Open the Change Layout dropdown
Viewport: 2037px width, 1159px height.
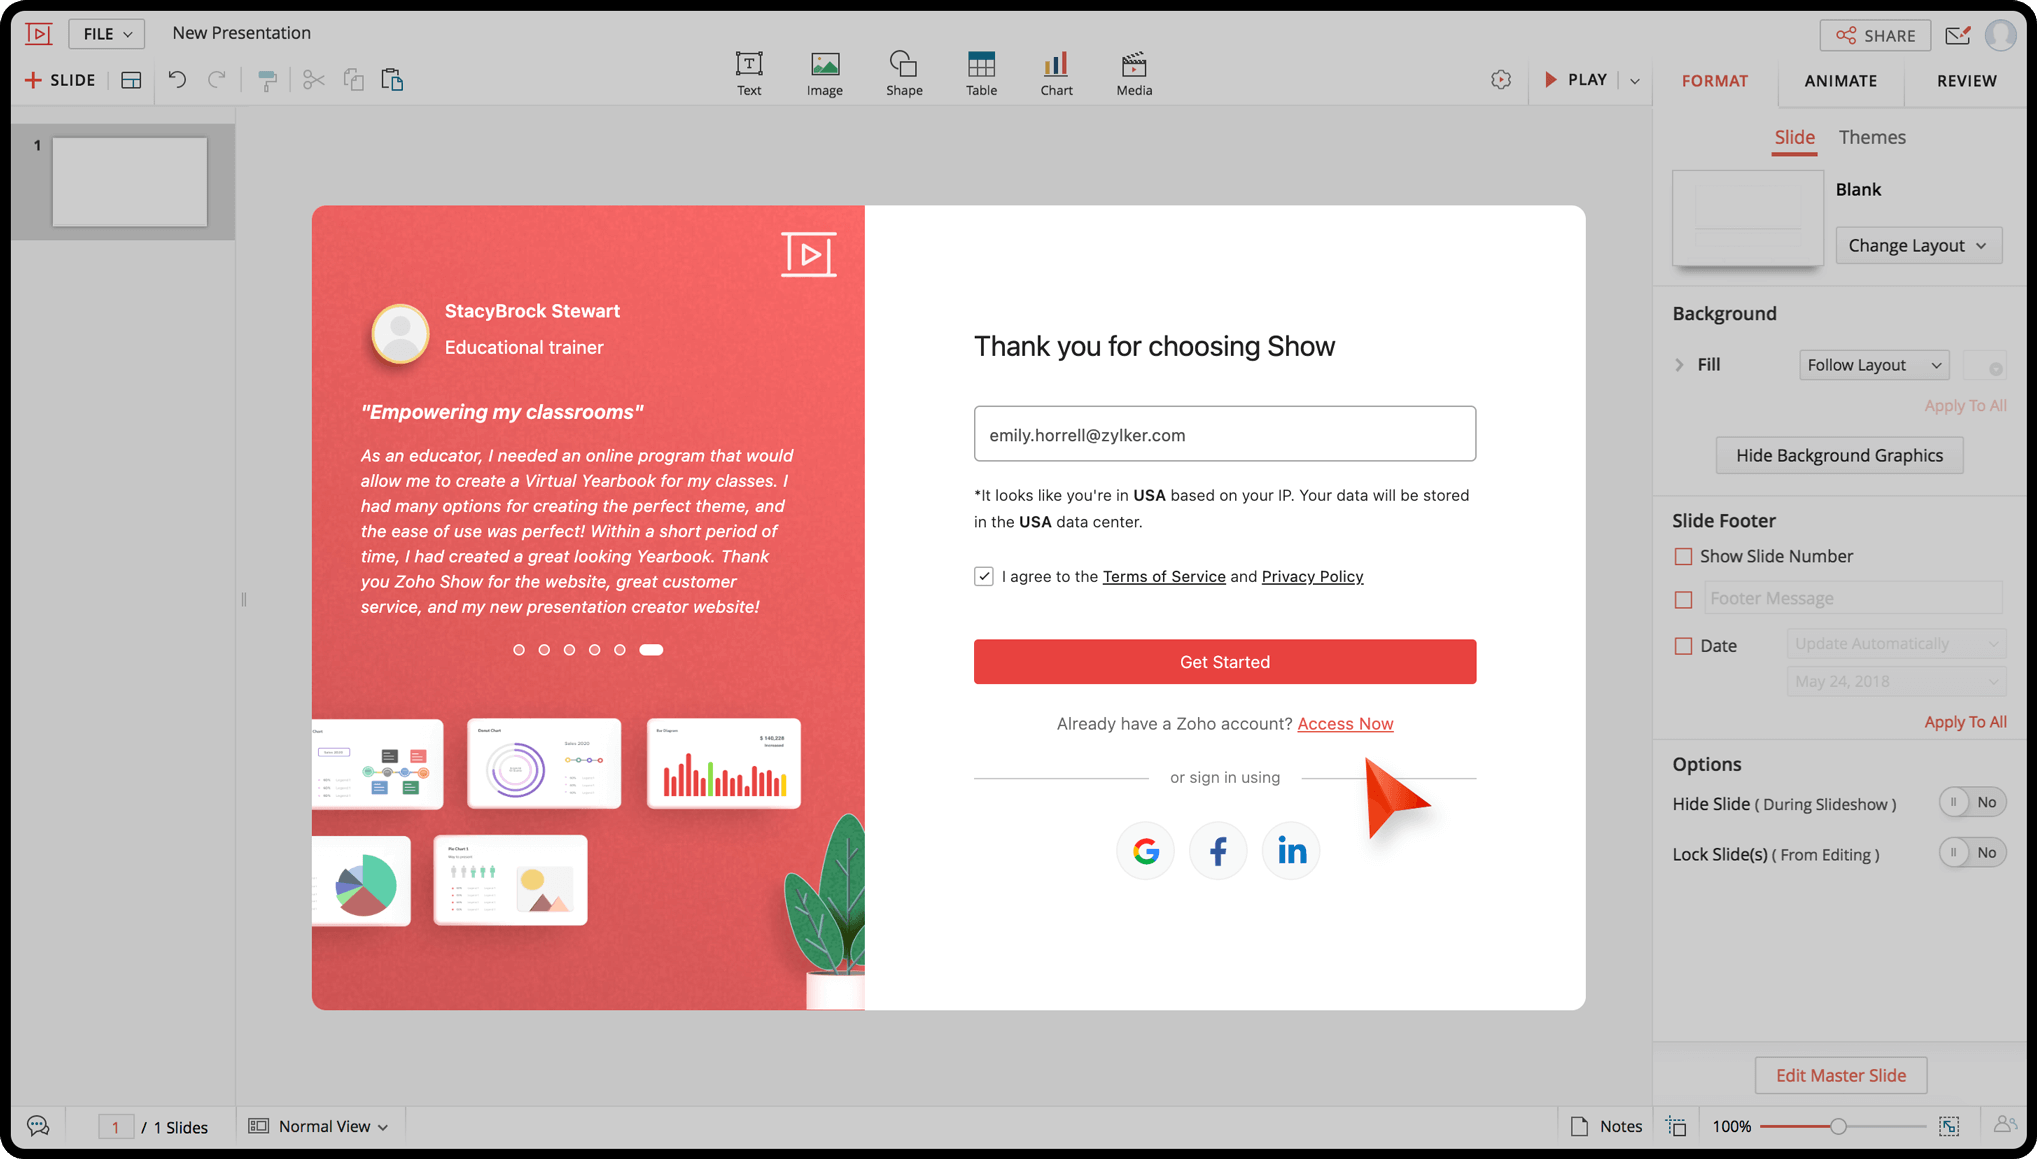pyautogui.click(x=1918, y=245)
